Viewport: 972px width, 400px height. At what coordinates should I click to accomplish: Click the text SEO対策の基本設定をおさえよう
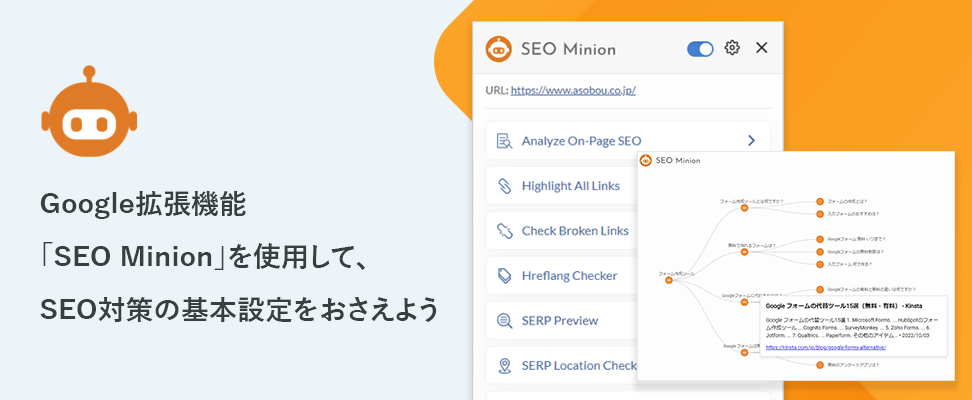click(x=239, y=310)
